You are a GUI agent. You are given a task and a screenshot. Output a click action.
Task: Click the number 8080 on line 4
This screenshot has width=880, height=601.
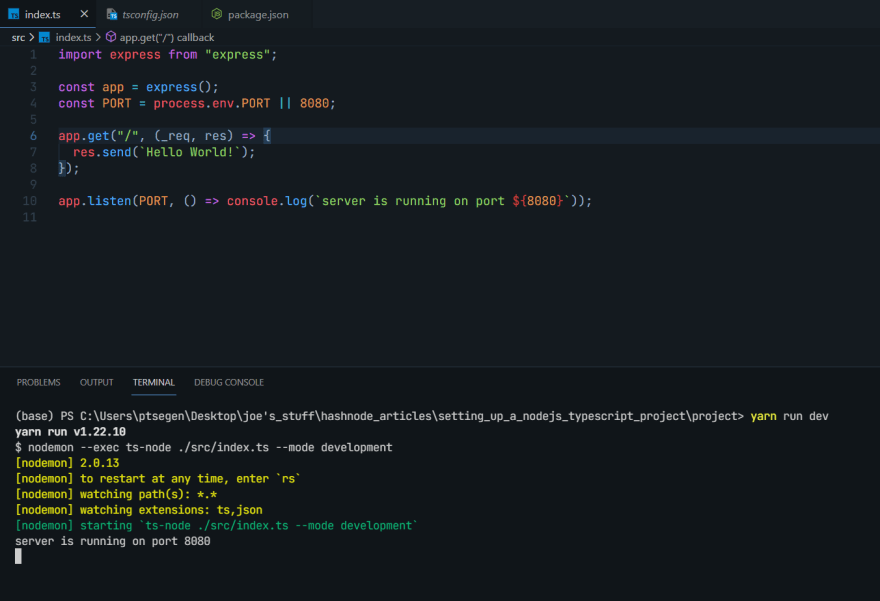[x=314, y=103]
